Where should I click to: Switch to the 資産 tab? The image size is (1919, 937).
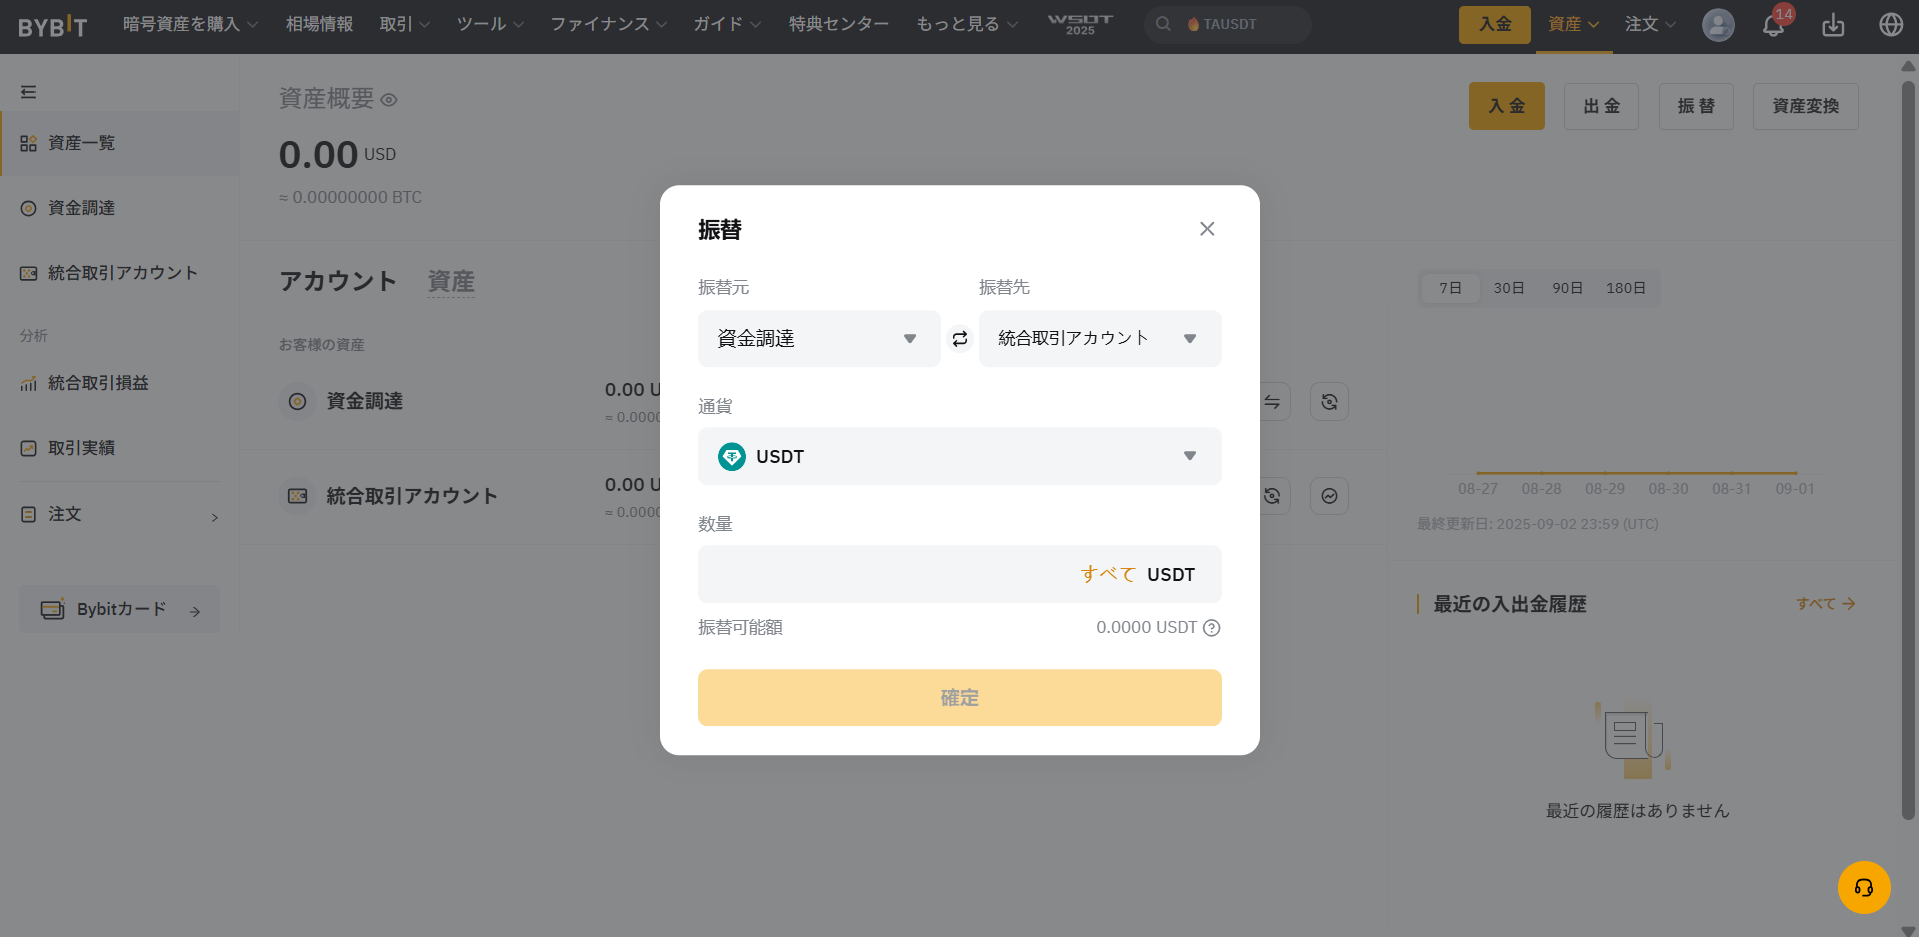coord(451,282)
